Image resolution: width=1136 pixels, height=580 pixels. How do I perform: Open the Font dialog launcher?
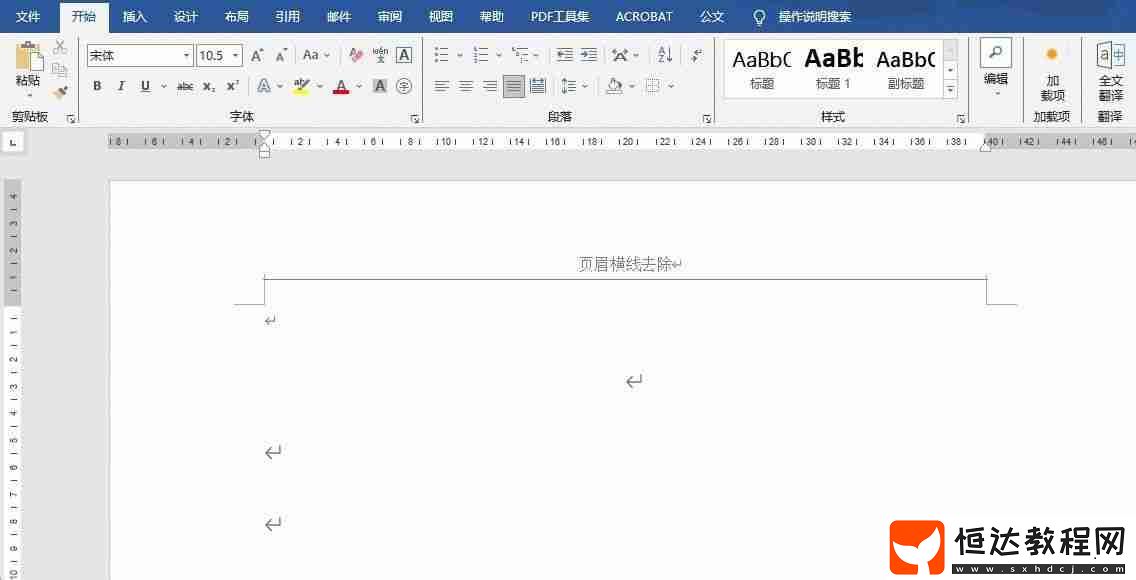[x=415, y=119]
